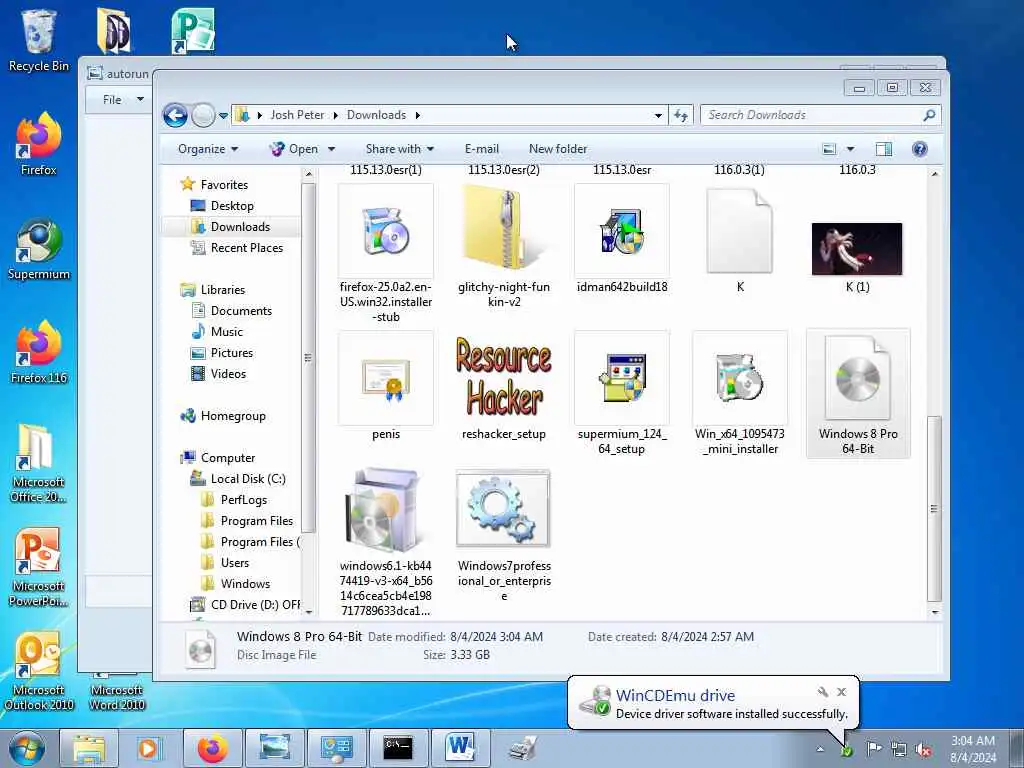Viewport: 1024px width, 768px height.
Task: Expand the arrow after the Downloads breadcrumb
Action: 417,116
